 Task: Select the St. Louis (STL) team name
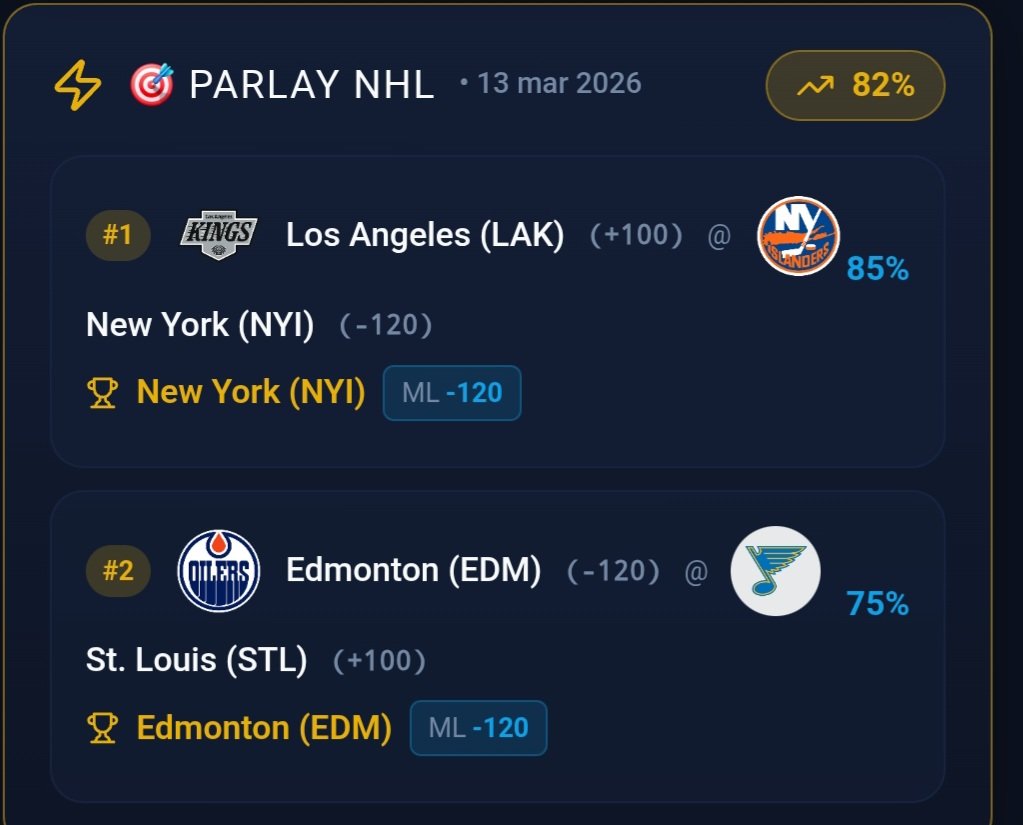(x=197, y=660)
